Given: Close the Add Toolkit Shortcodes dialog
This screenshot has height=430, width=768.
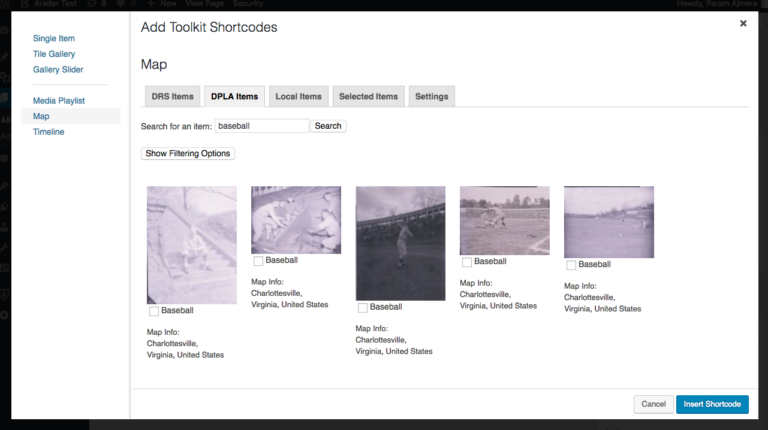Looking at the screenshot, I should [743, 23].
